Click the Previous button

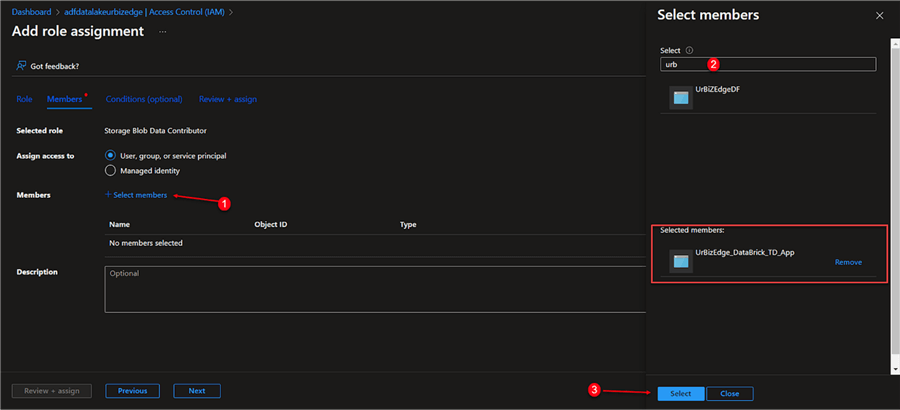tap(133, 390)
